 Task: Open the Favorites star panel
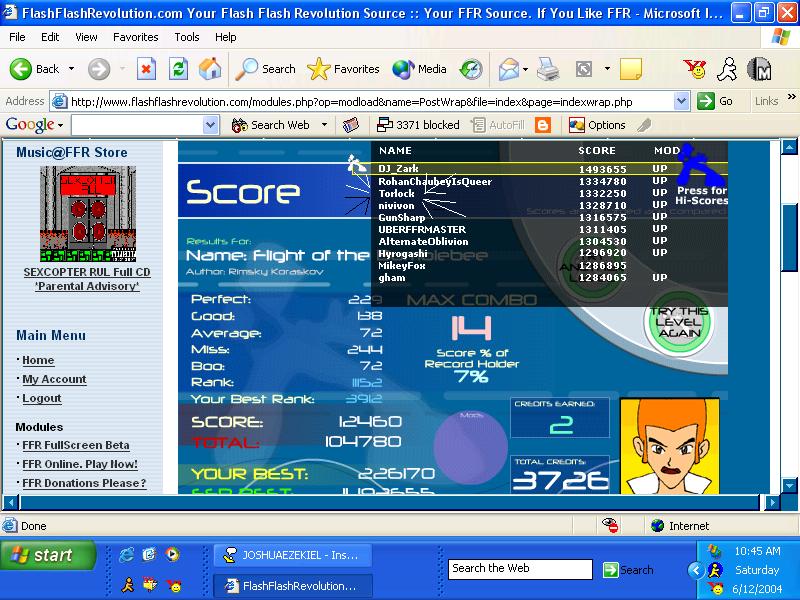[343, 69]
